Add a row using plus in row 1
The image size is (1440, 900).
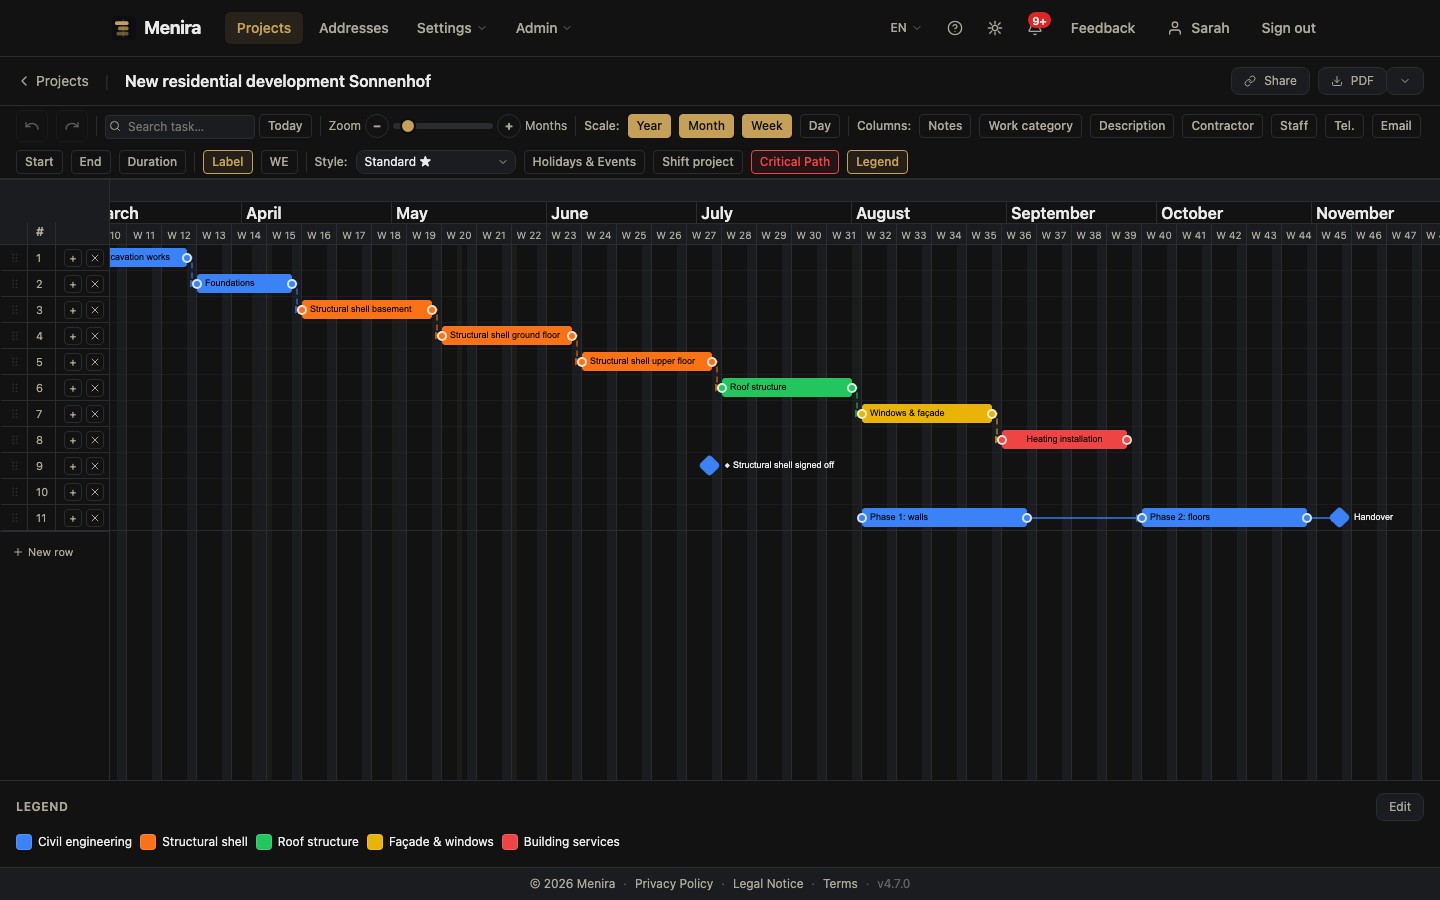pos(73,258)
